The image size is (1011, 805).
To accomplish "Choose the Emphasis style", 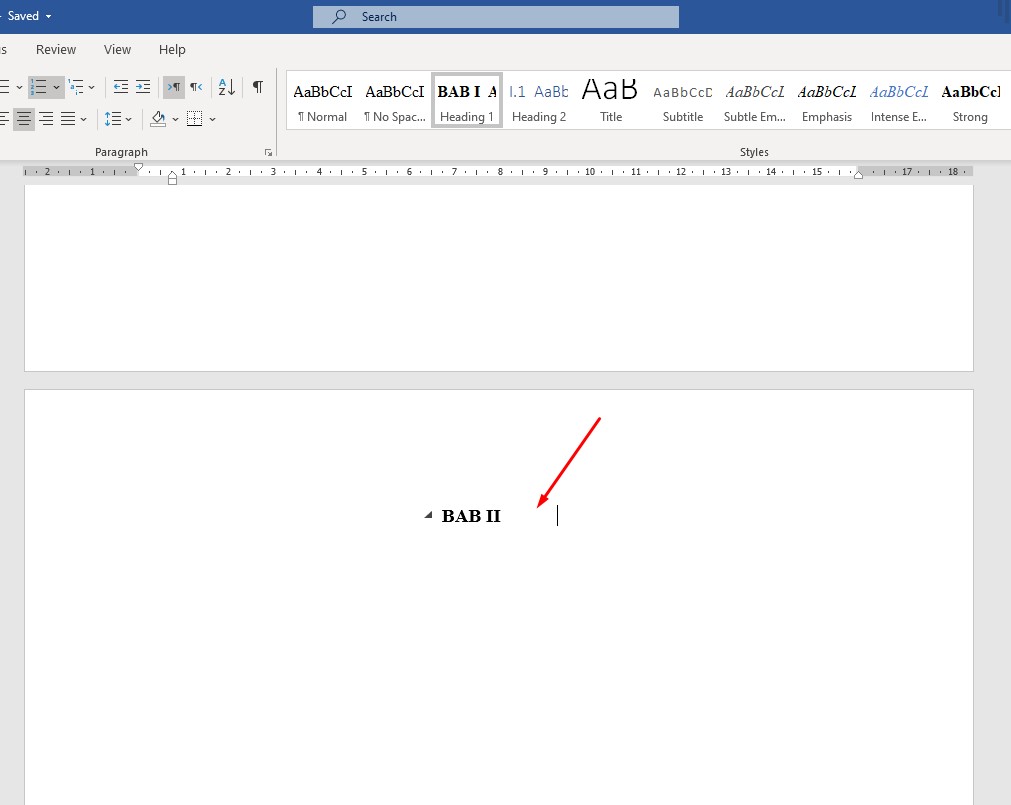I will pyautogui.click(x=827, y=101).
